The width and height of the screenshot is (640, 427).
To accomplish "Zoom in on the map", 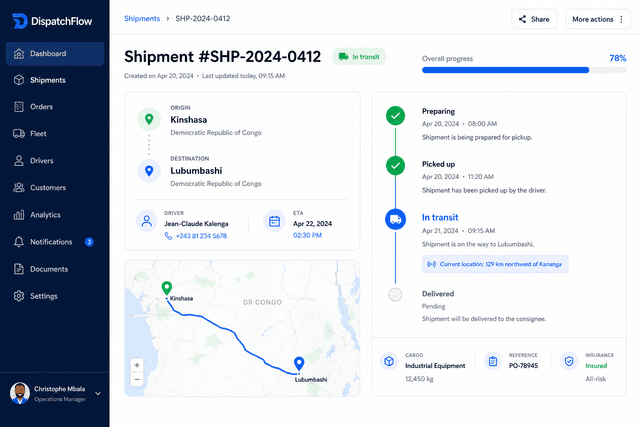I will coord(137,365).
